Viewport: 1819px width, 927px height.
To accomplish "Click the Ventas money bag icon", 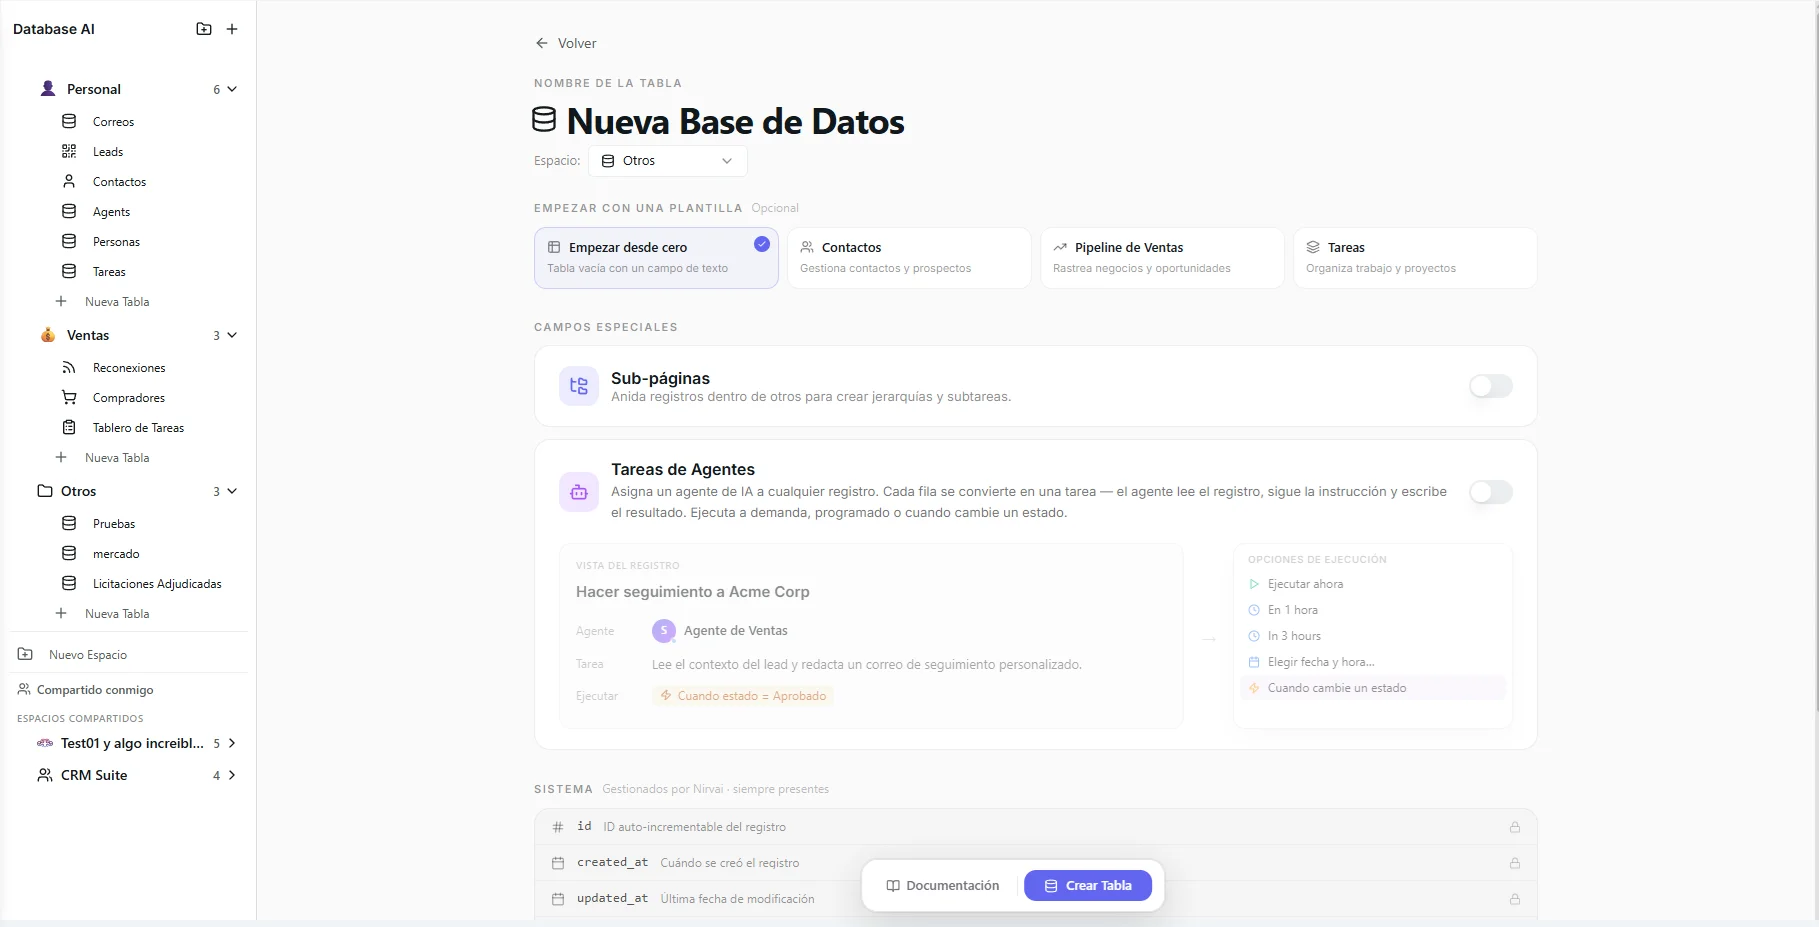I will pyautogui.click(x=48, y=335).
